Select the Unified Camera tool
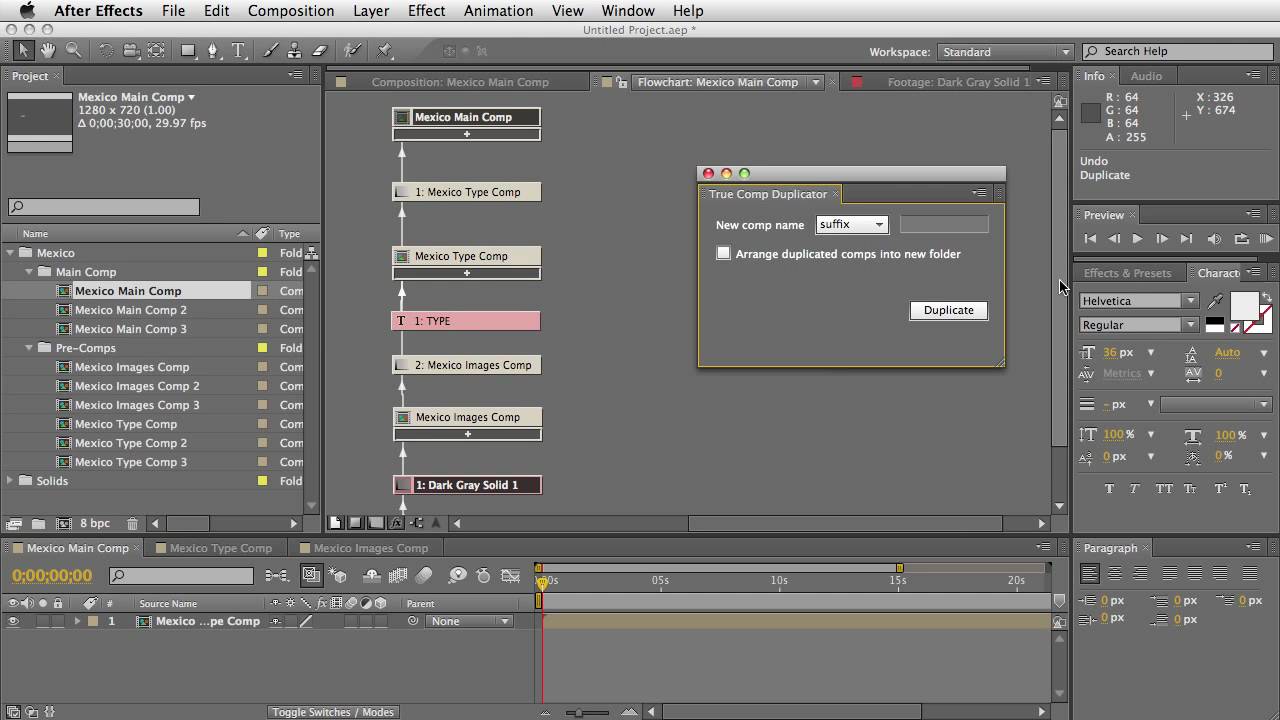Viewport: 1280px width, 720px height. pyautogui.click(x=131, y=51)
